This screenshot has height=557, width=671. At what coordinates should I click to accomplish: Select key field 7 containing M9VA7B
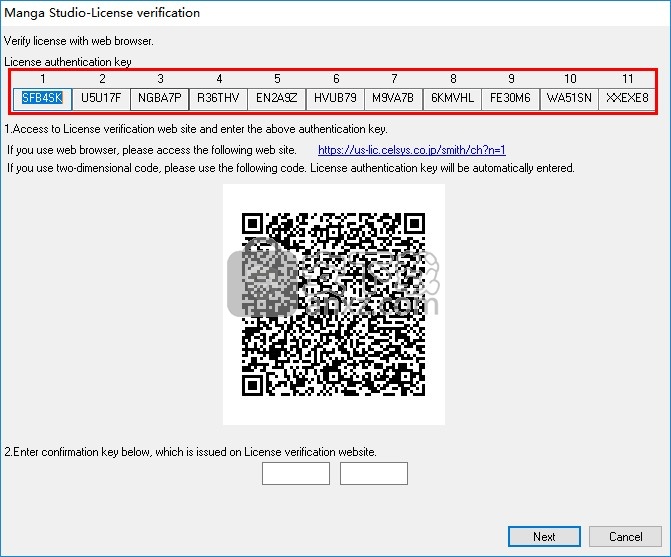pyautogui.click(x=393, y=99)
